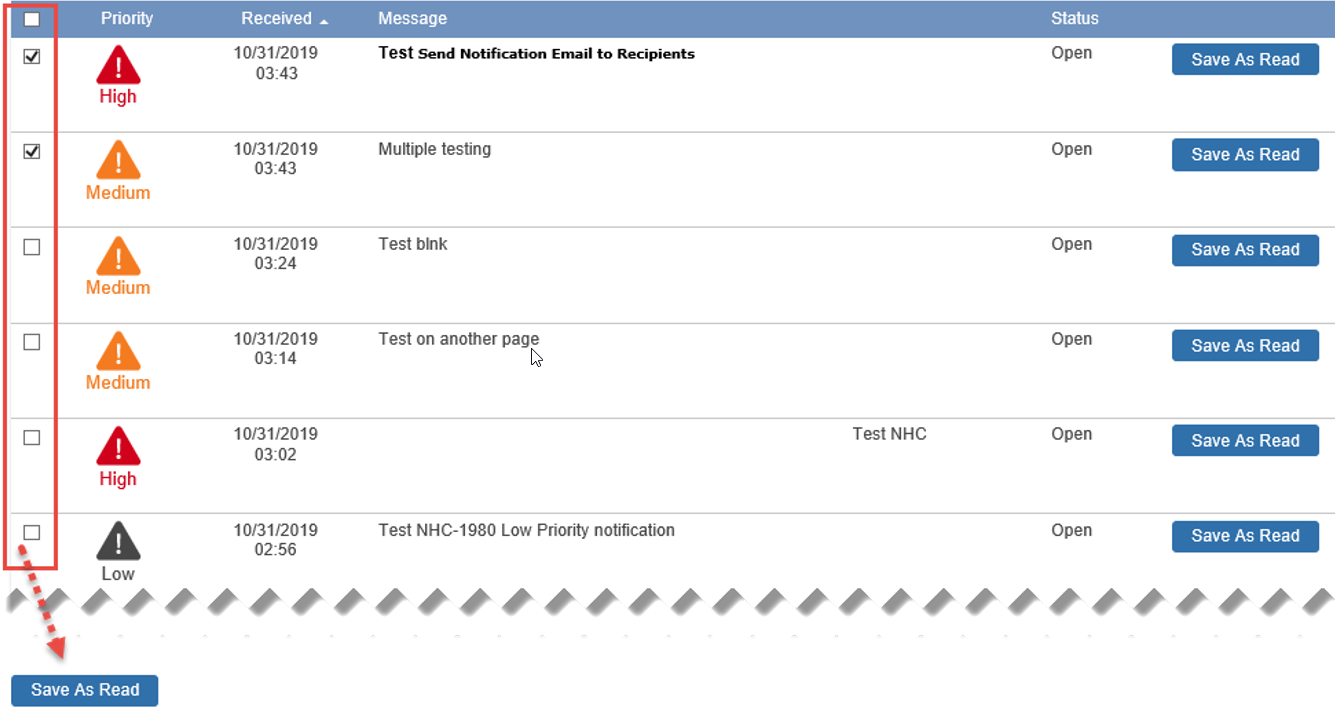Click Medium priority icon for Multiple testing
The height and width of the screenshot is (718, 1335).
click(118, 161)
